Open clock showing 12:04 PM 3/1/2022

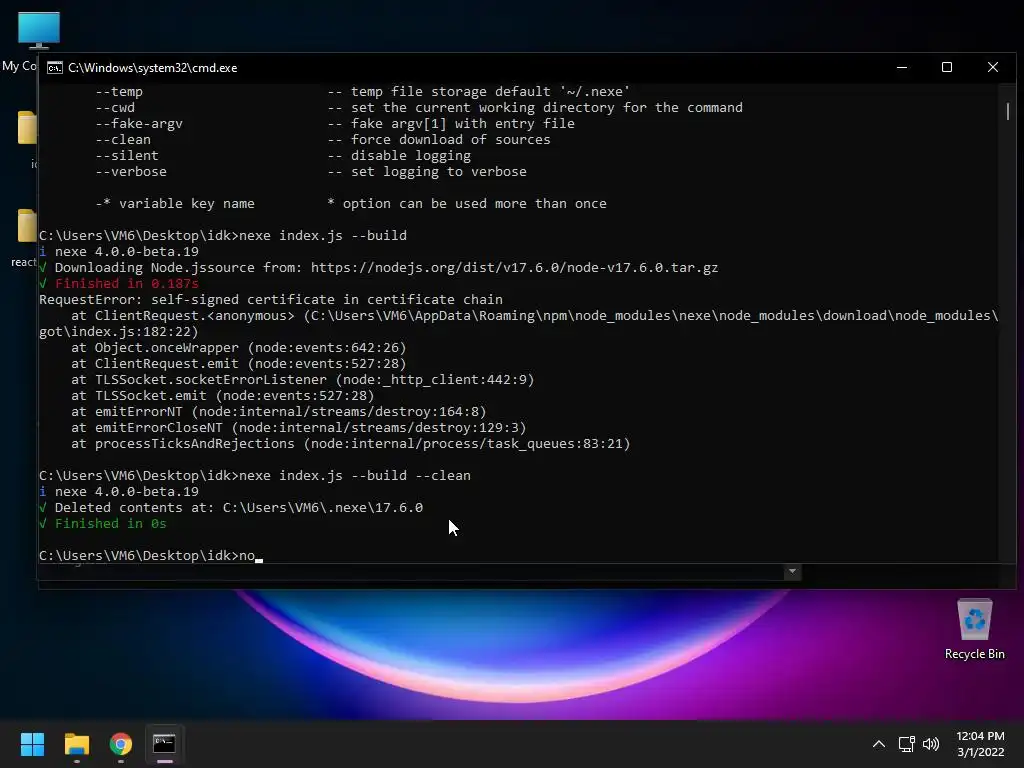point(980,744)
